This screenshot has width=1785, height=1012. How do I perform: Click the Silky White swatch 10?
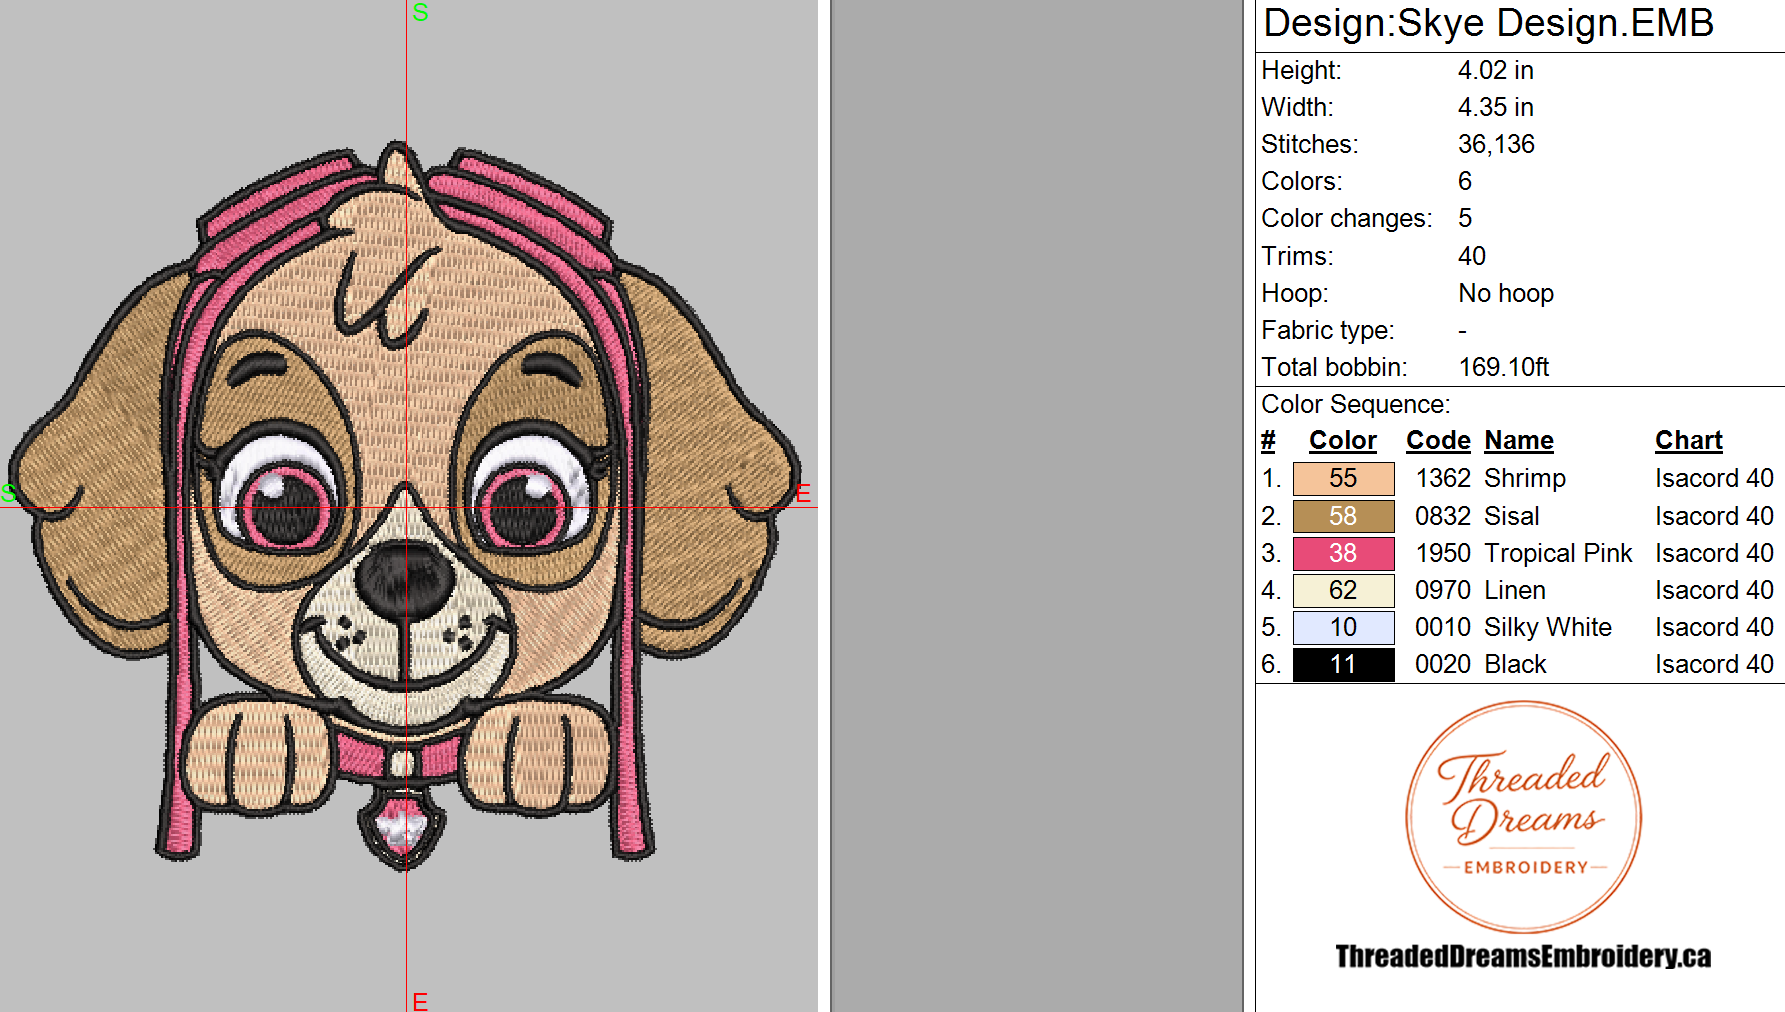1343,627
